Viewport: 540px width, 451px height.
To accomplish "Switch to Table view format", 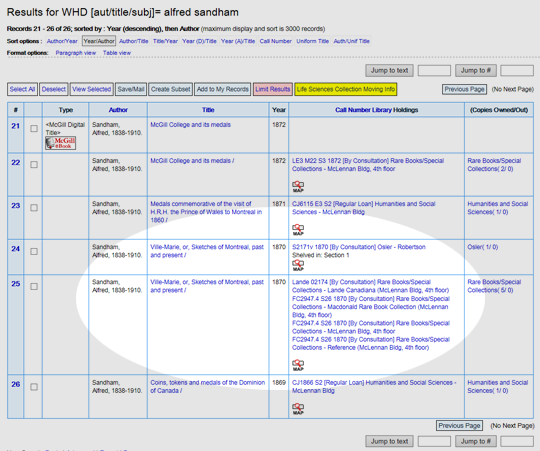I will click(117, 53).
